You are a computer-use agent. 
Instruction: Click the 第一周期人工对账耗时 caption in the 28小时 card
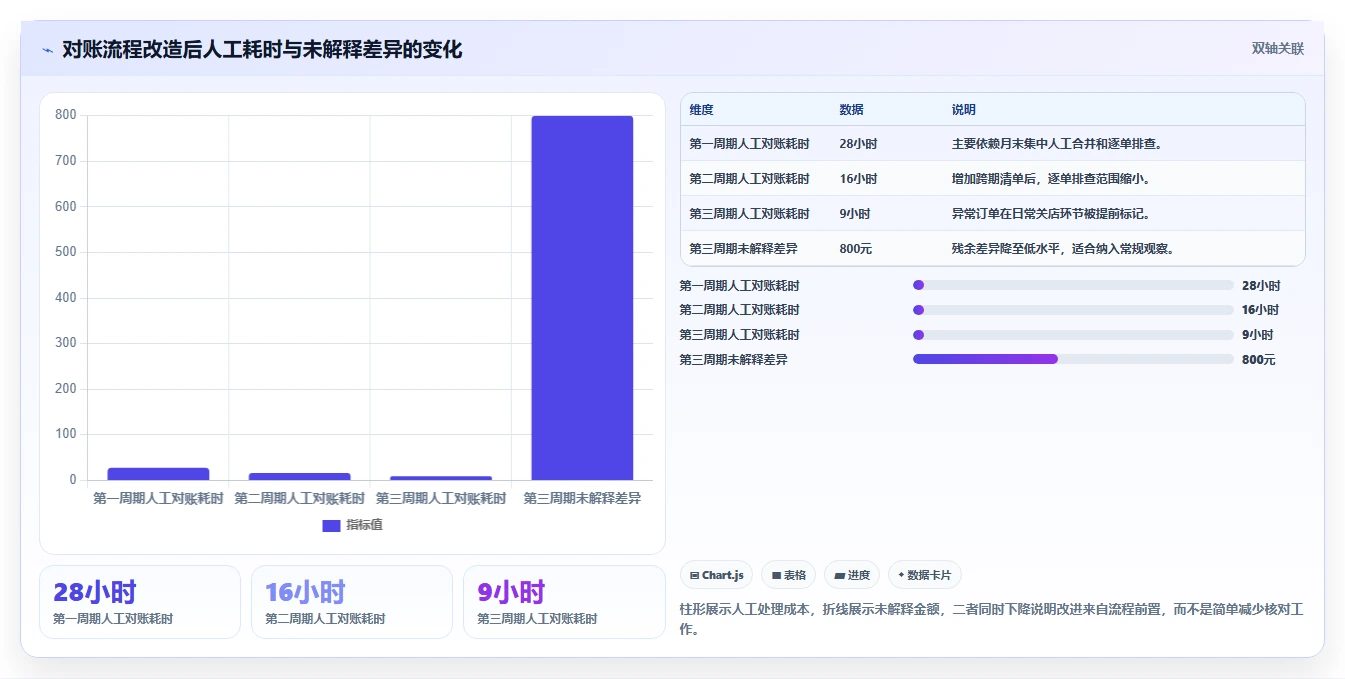[x=113, y=619]
